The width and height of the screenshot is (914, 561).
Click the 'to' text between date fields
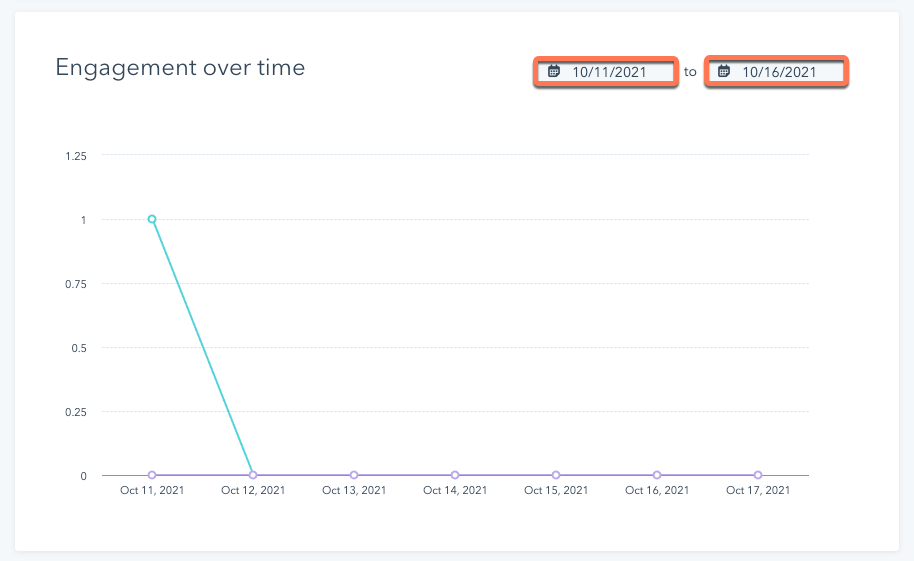click(690, 72)
